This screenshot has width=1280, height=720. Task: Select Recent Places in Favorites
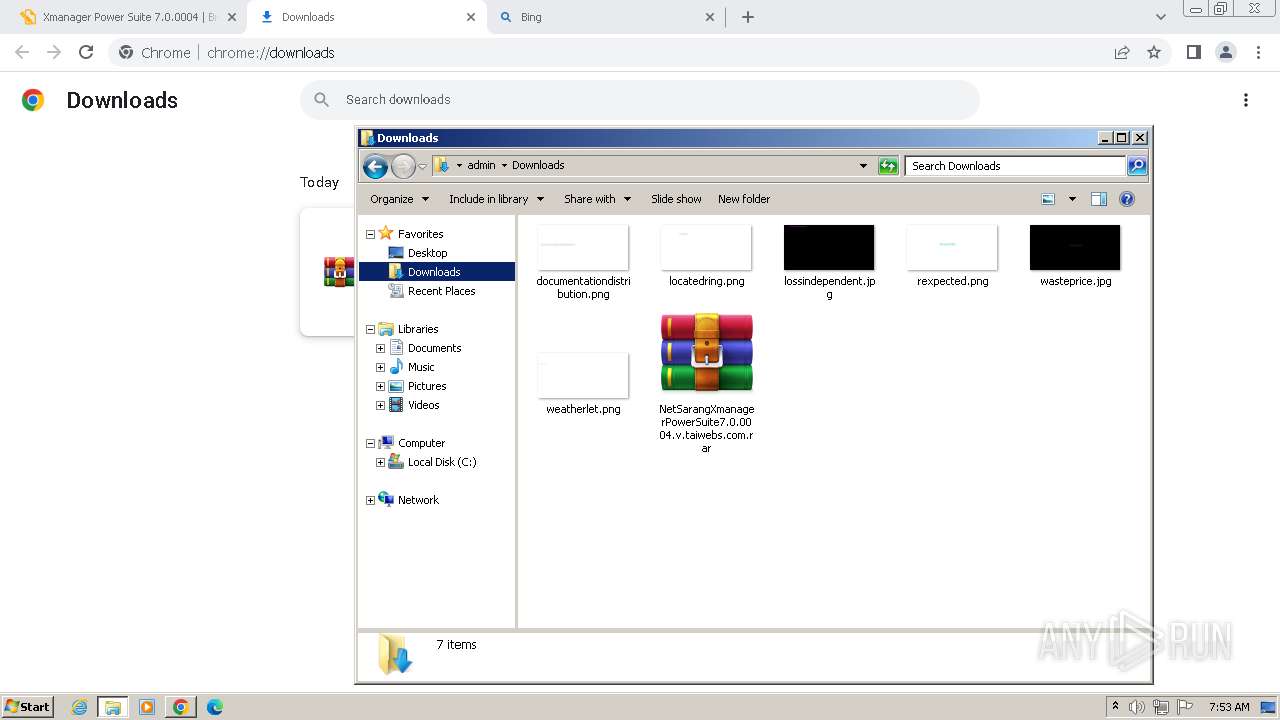[441, 291]
